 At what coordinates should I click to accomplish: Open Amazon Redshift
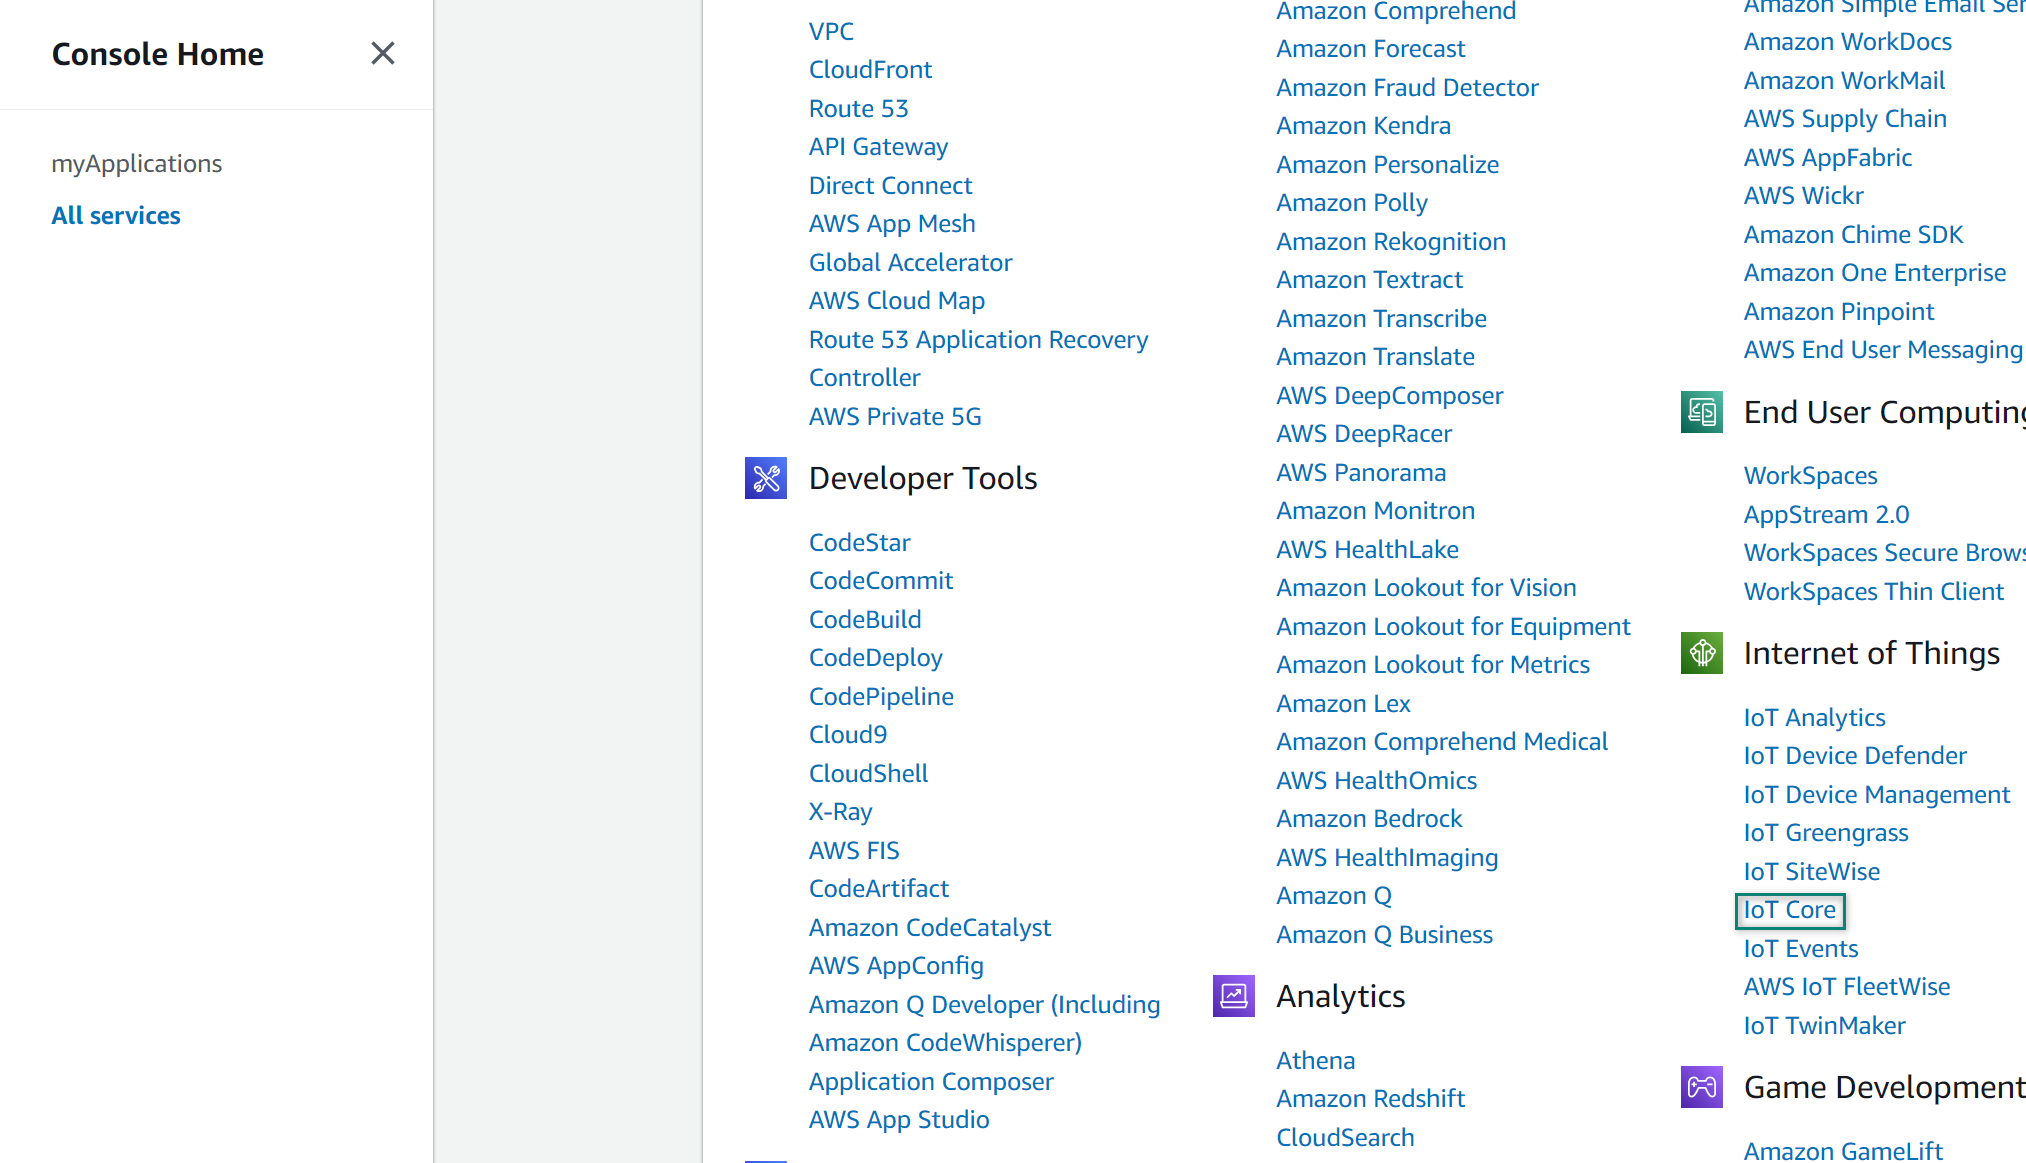coord(1370,1098)
